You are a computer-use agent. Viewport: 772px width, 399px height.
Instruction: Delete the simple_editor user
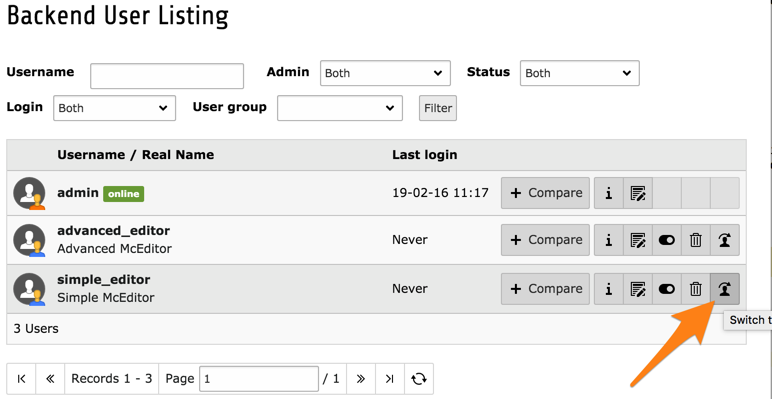(696, 289)
